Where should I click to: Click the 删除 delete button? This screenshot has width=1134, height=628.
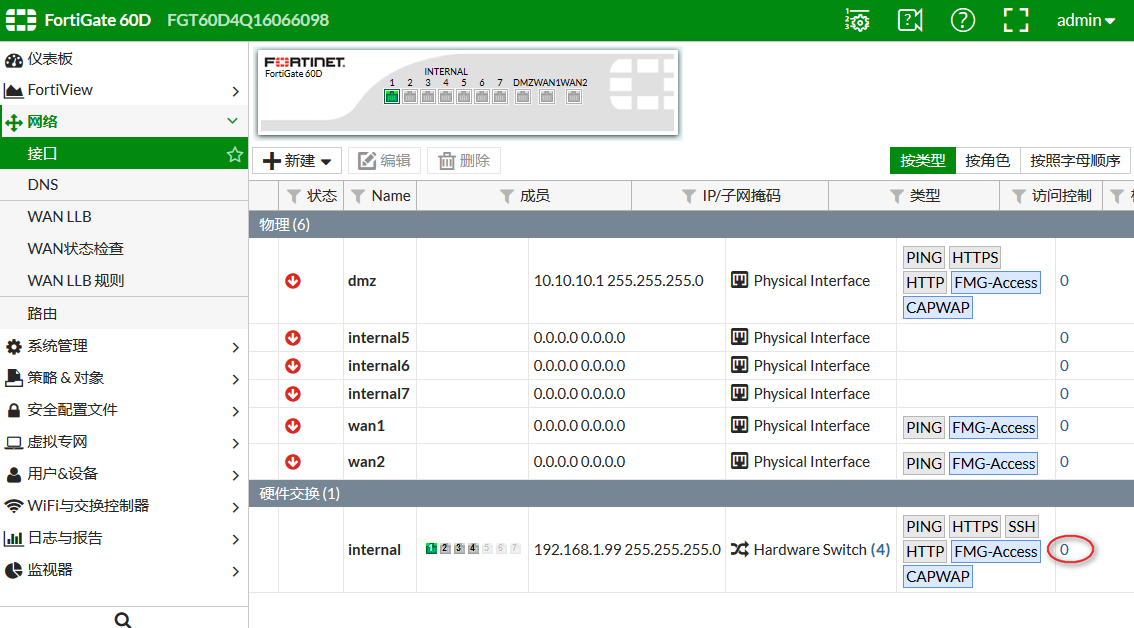tap(464, 161)
